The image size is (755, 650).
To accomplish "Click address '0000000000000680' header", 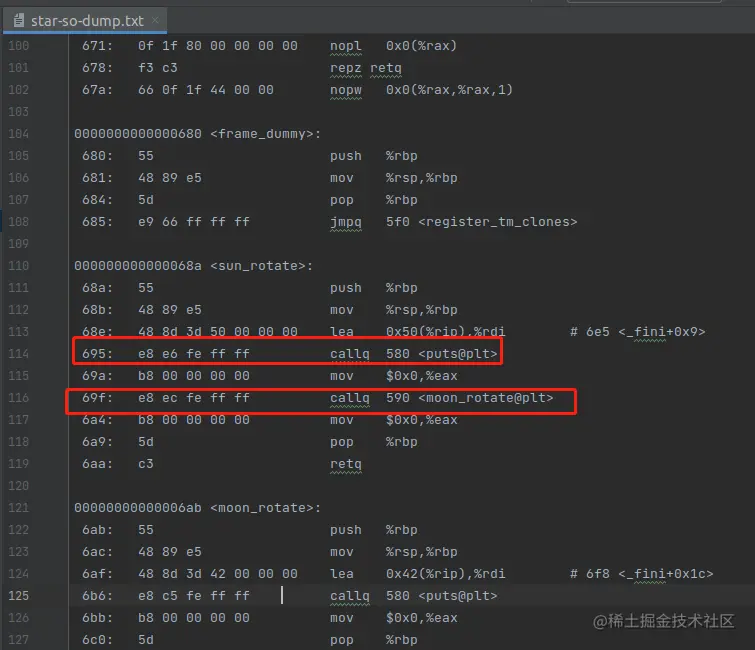I will [x=138, y=134].
